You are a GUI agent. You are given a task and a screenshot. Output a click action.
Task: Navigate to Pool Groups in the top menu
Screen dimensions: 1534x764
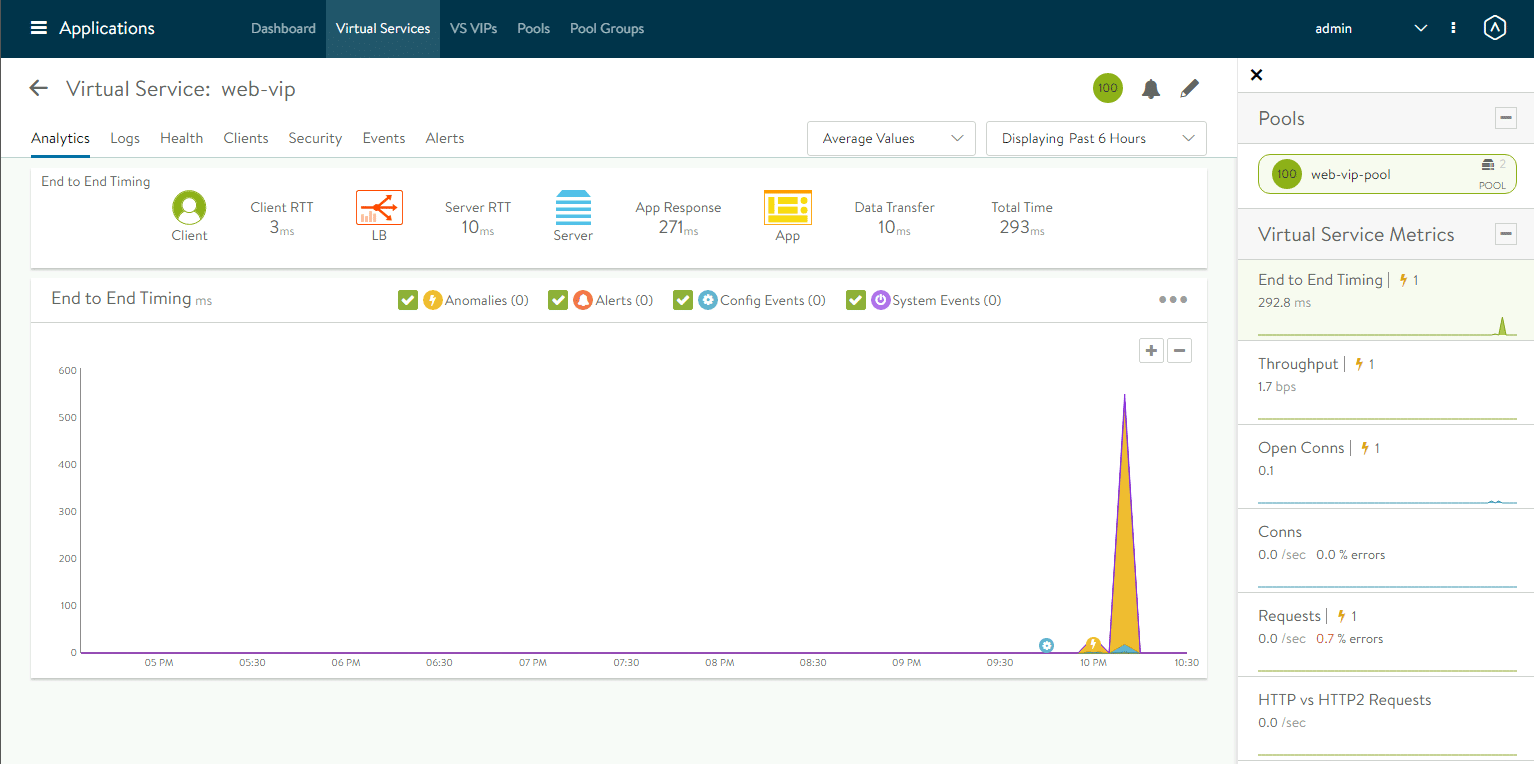pos(607,28)
